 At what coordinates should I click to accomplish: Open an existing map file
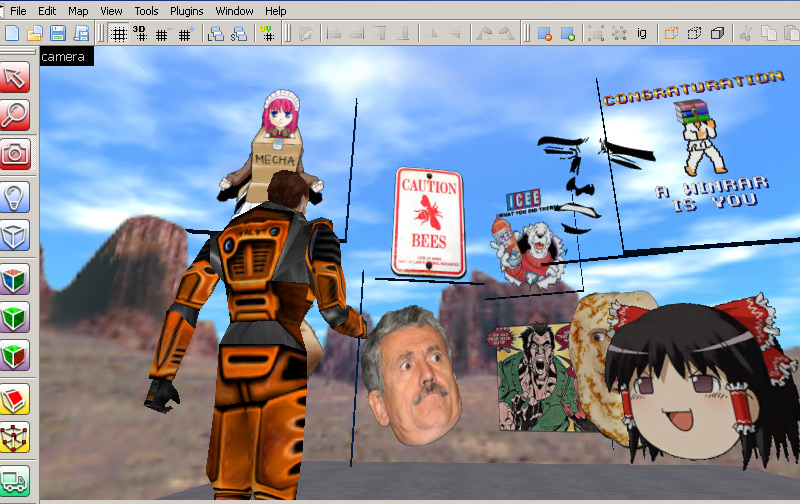(34, 33)
